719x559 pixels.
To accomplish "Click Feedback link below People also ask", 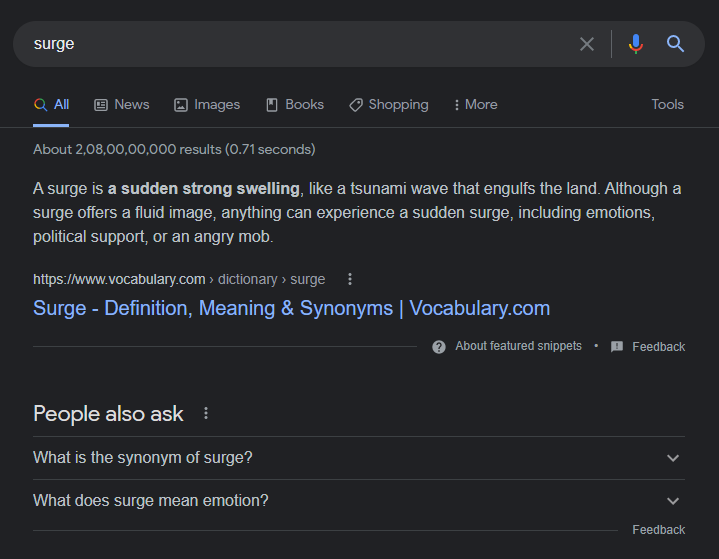I will [x=658, y=530].
